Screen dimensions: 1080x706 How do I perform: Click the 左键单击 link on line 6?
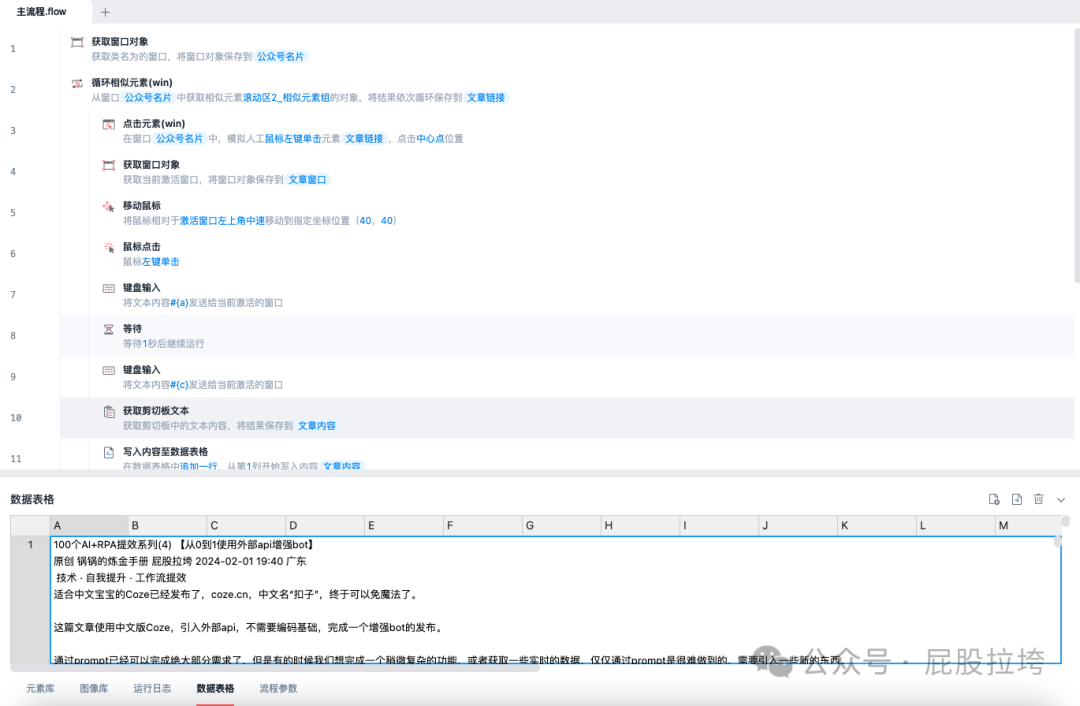tap(160, 262)
